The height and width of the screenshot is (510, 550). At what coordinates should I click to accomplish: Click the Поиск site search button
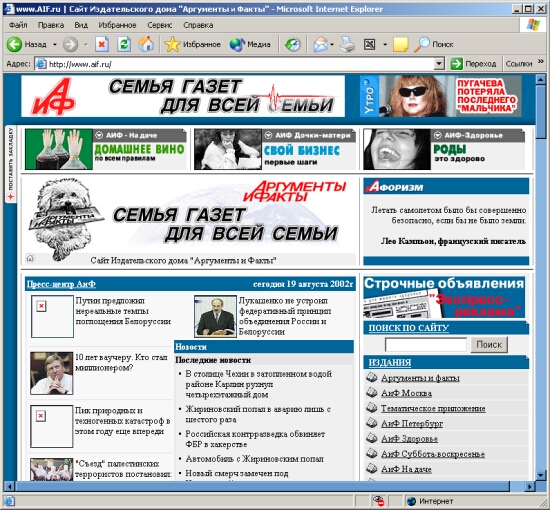tap(489, 345)
